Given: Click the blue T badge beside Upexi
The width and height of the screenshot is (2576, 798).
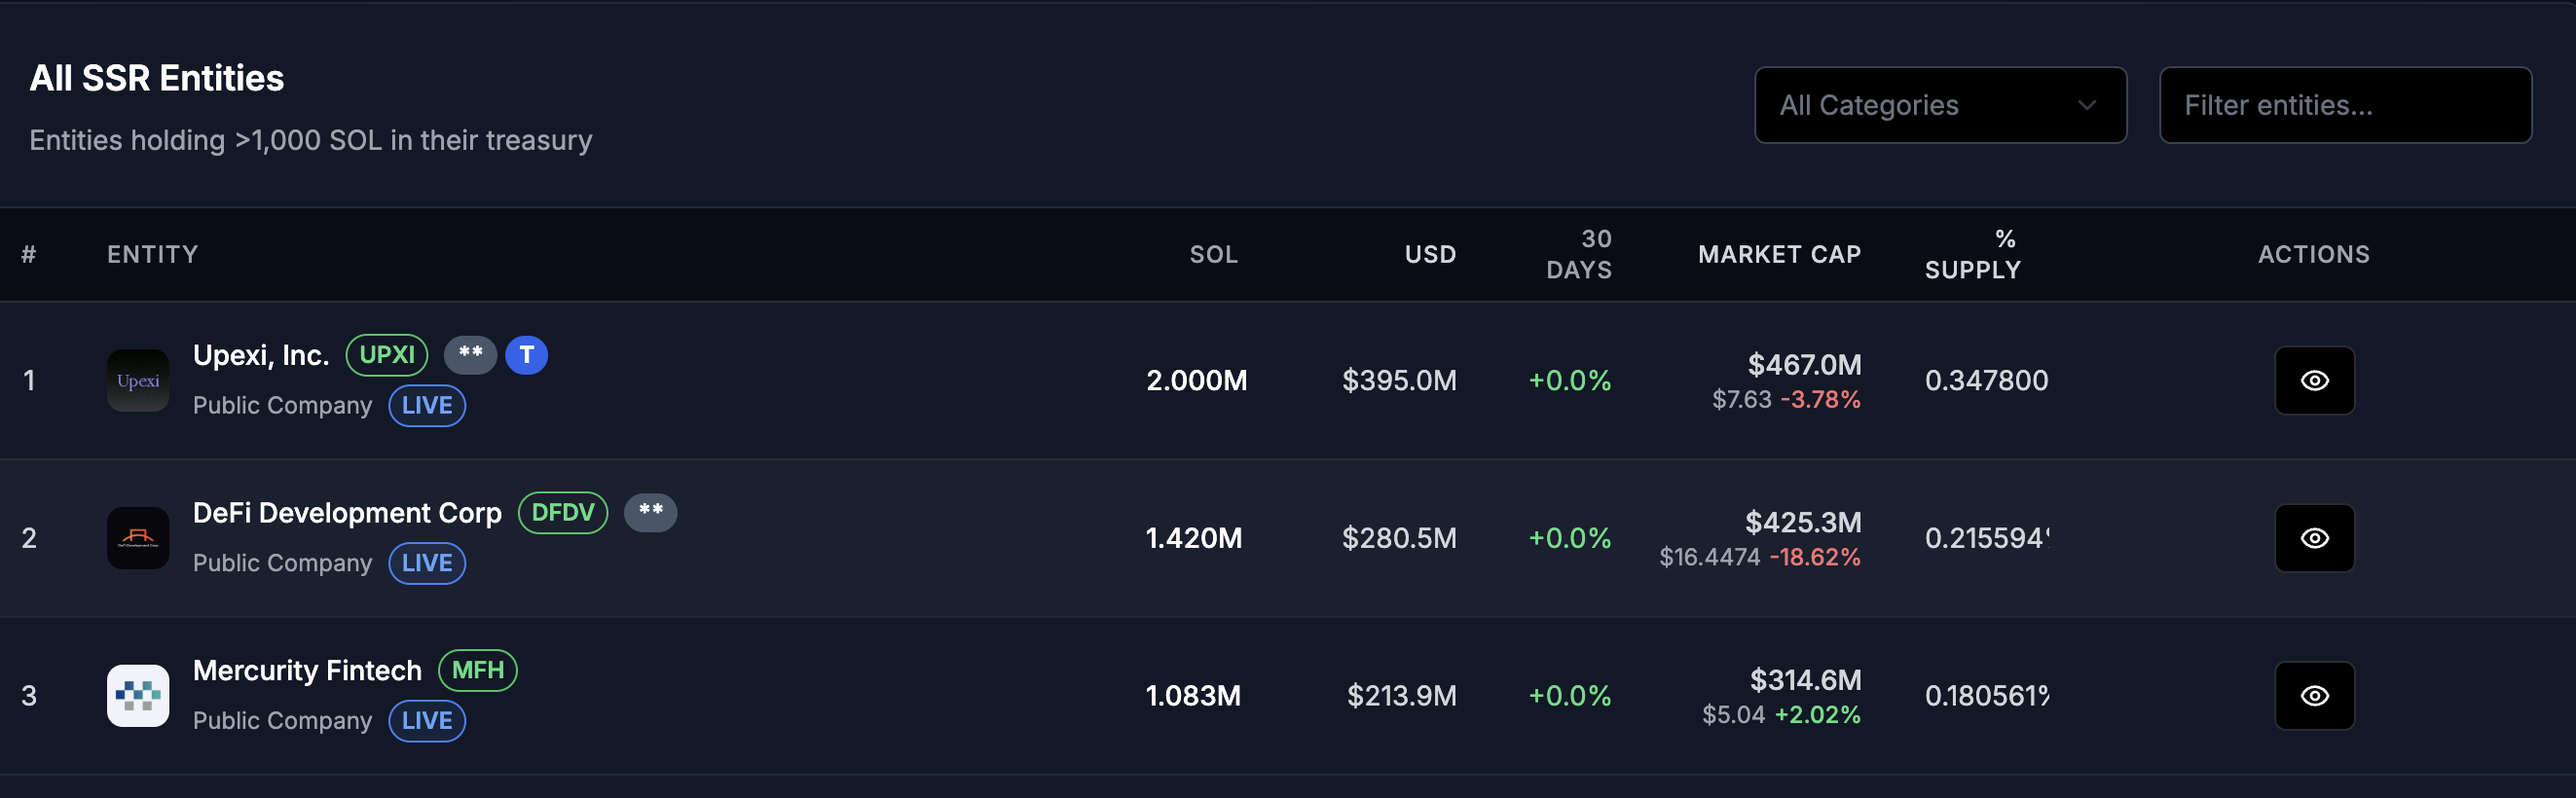Looking at the screenshot, I should (526, 355).
